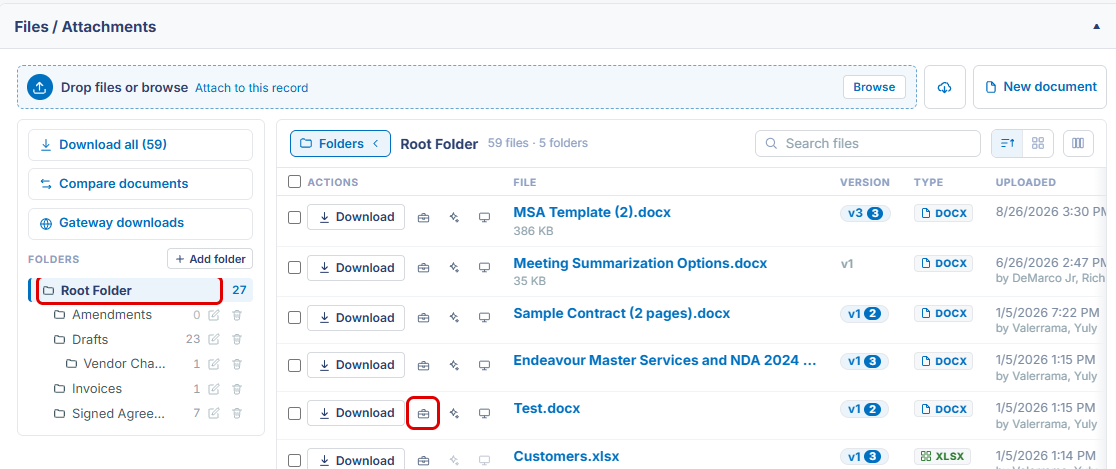1116x469 pixels.
Task: Select checkbox for Endeavour Master Services row
Action: point(295,365)
